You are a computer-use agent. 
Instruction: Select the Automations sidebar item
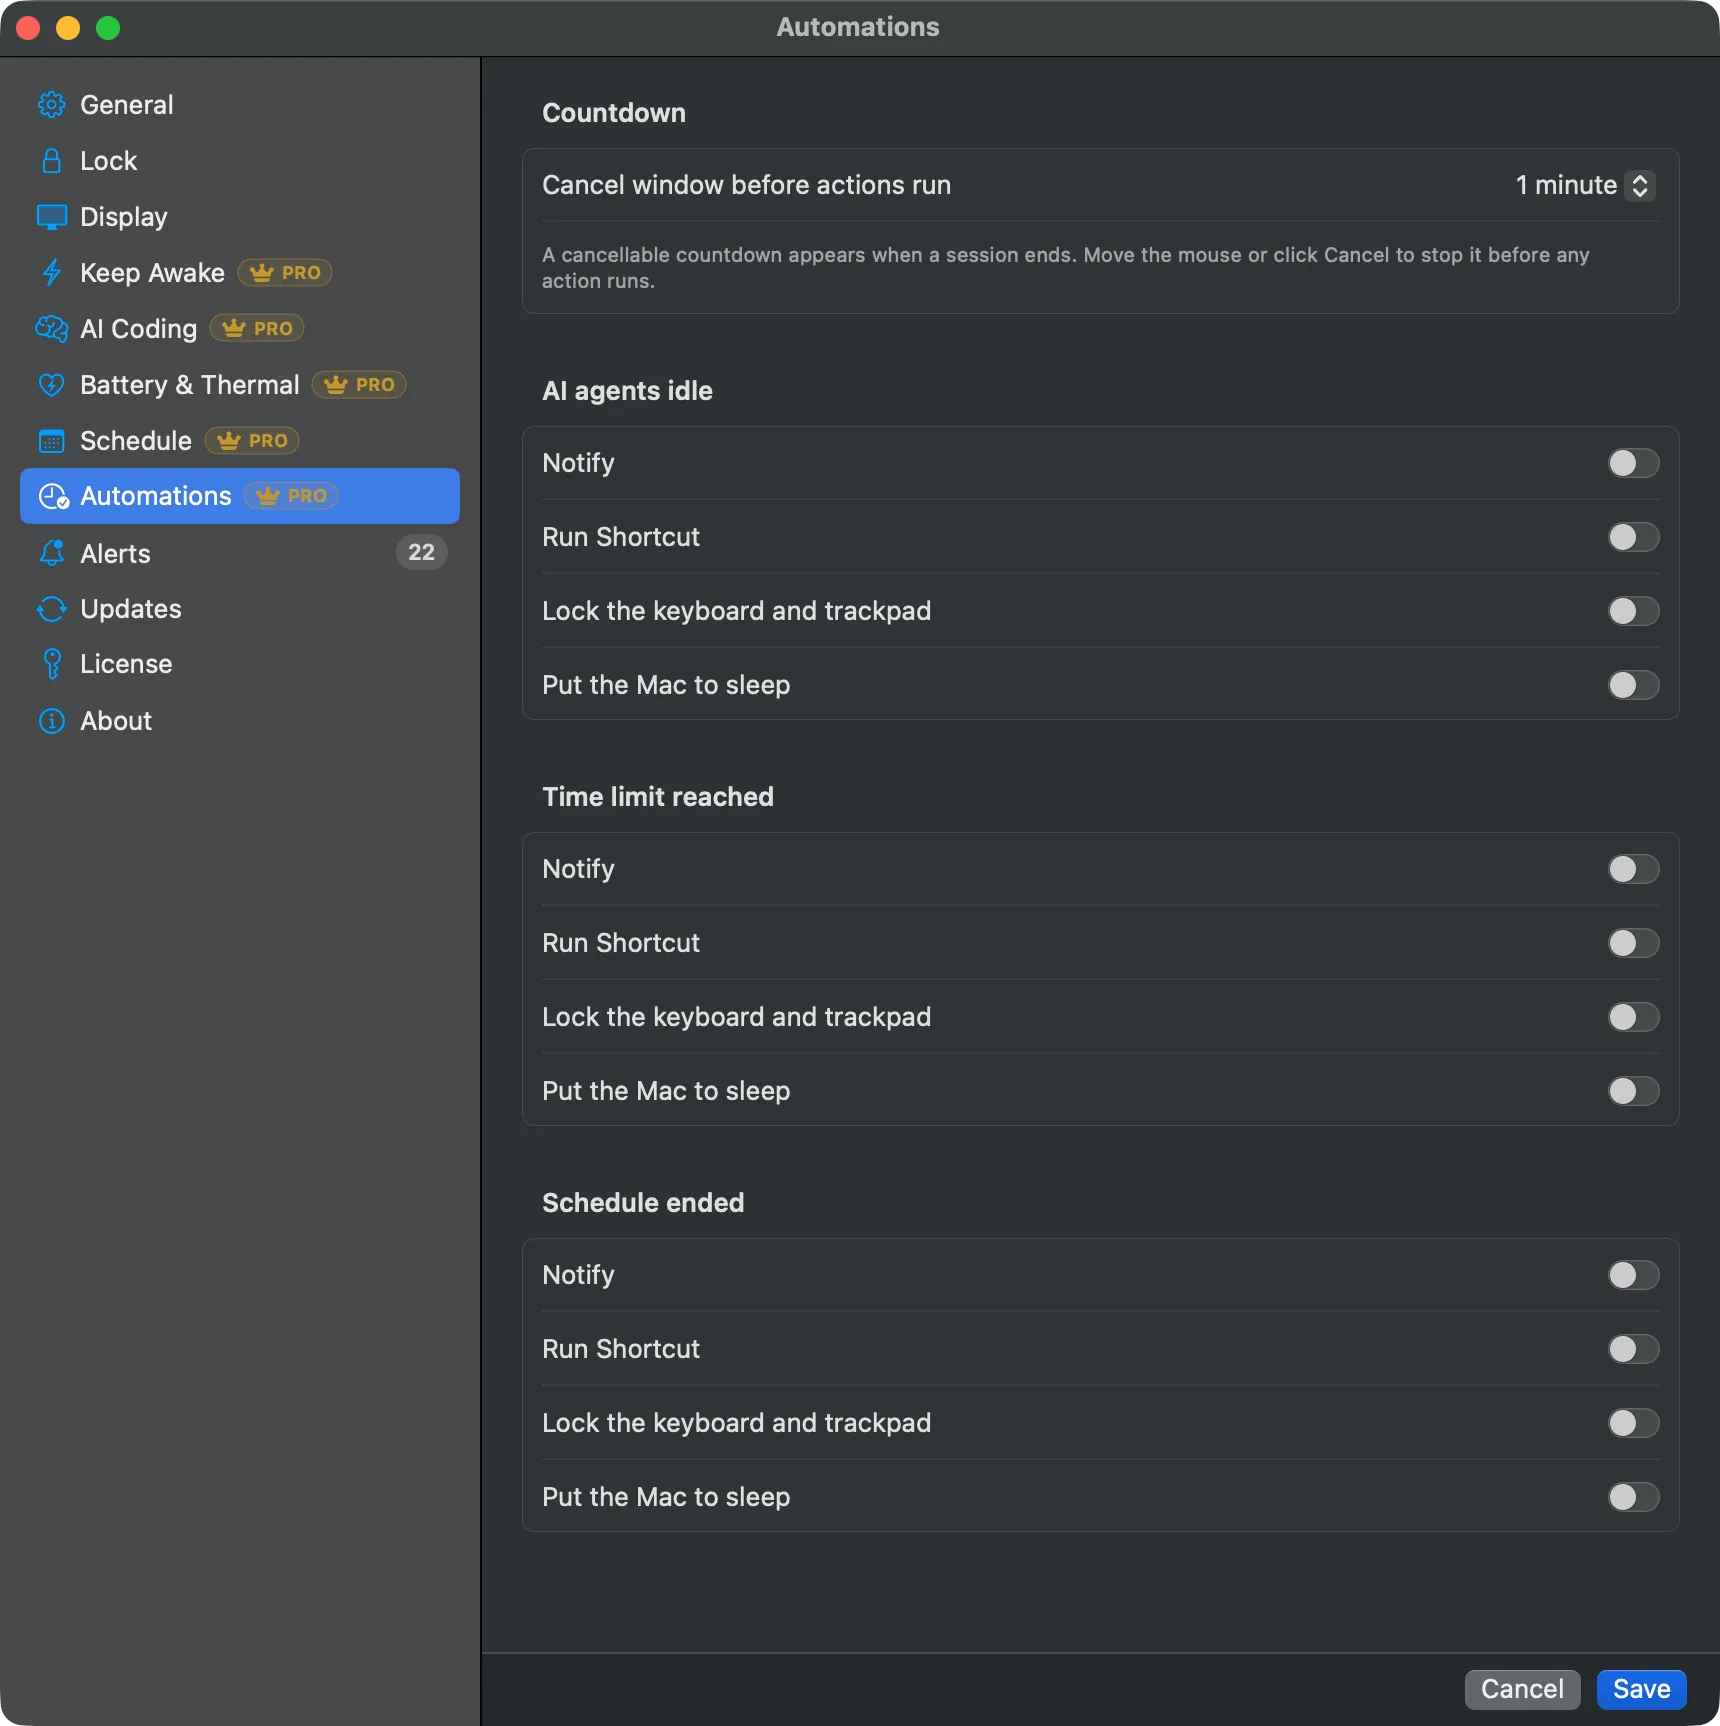(x=240, y=496)
